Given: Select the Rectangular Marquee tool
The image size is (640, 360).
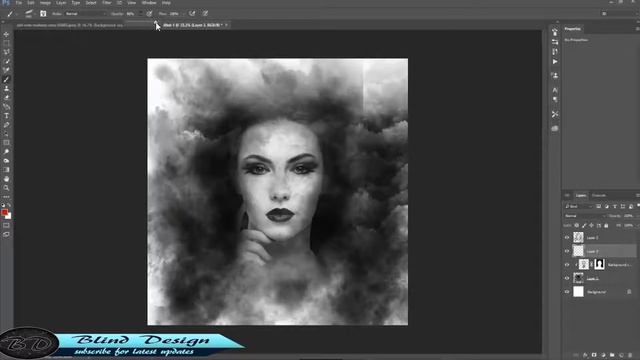Looking at the screenshot, I should (6, 43).
